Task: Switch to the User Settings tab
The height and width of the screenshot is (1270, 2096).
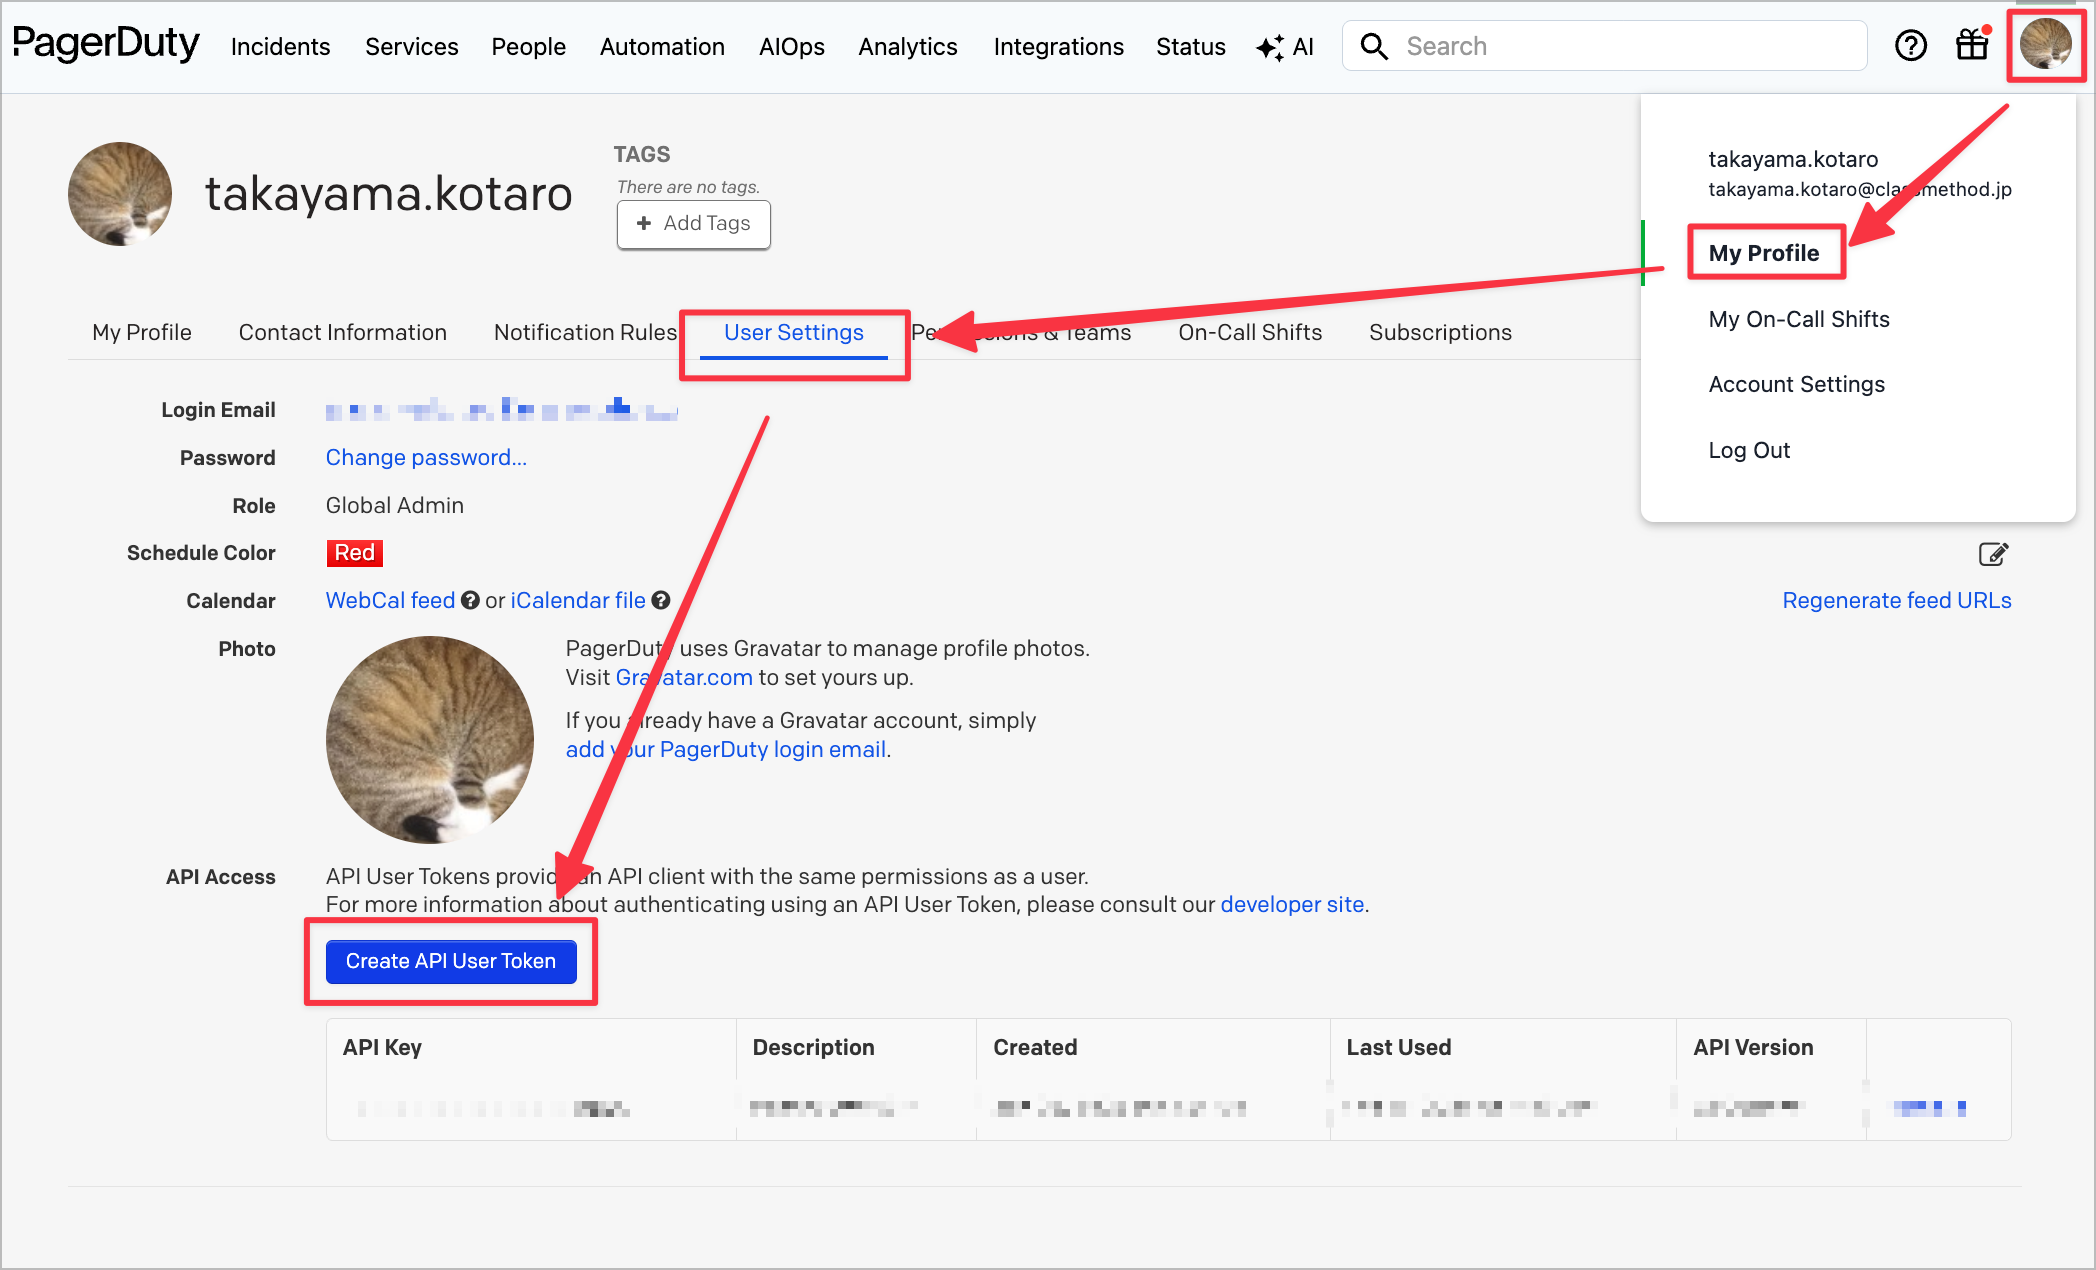Action: coord(793,333)
